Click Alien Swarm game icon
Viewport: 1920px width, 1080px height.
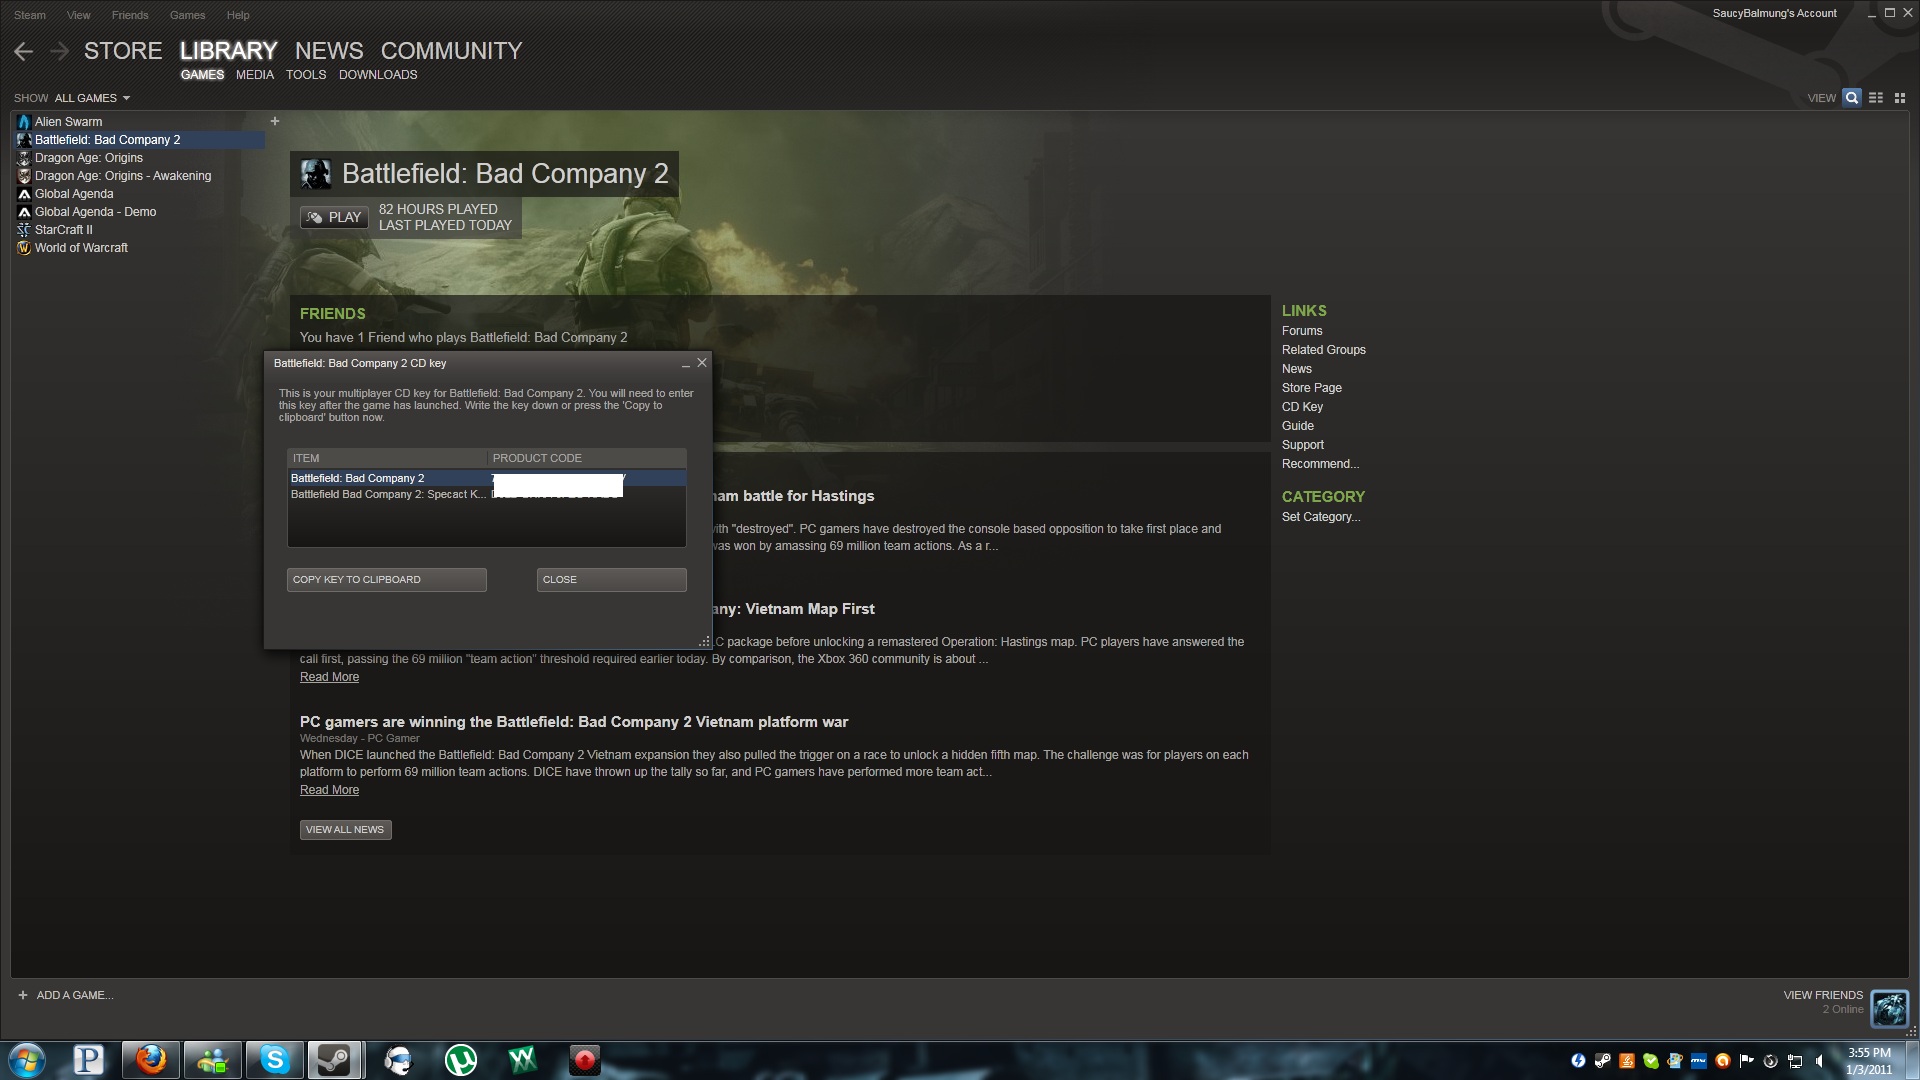pos(24,122)
